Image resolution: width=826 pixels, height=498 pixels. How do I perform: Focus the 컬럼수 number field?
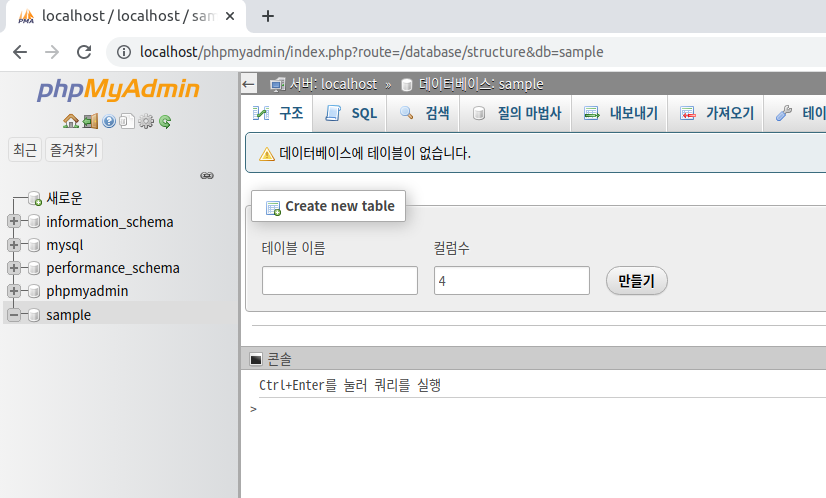pos(512,280)
